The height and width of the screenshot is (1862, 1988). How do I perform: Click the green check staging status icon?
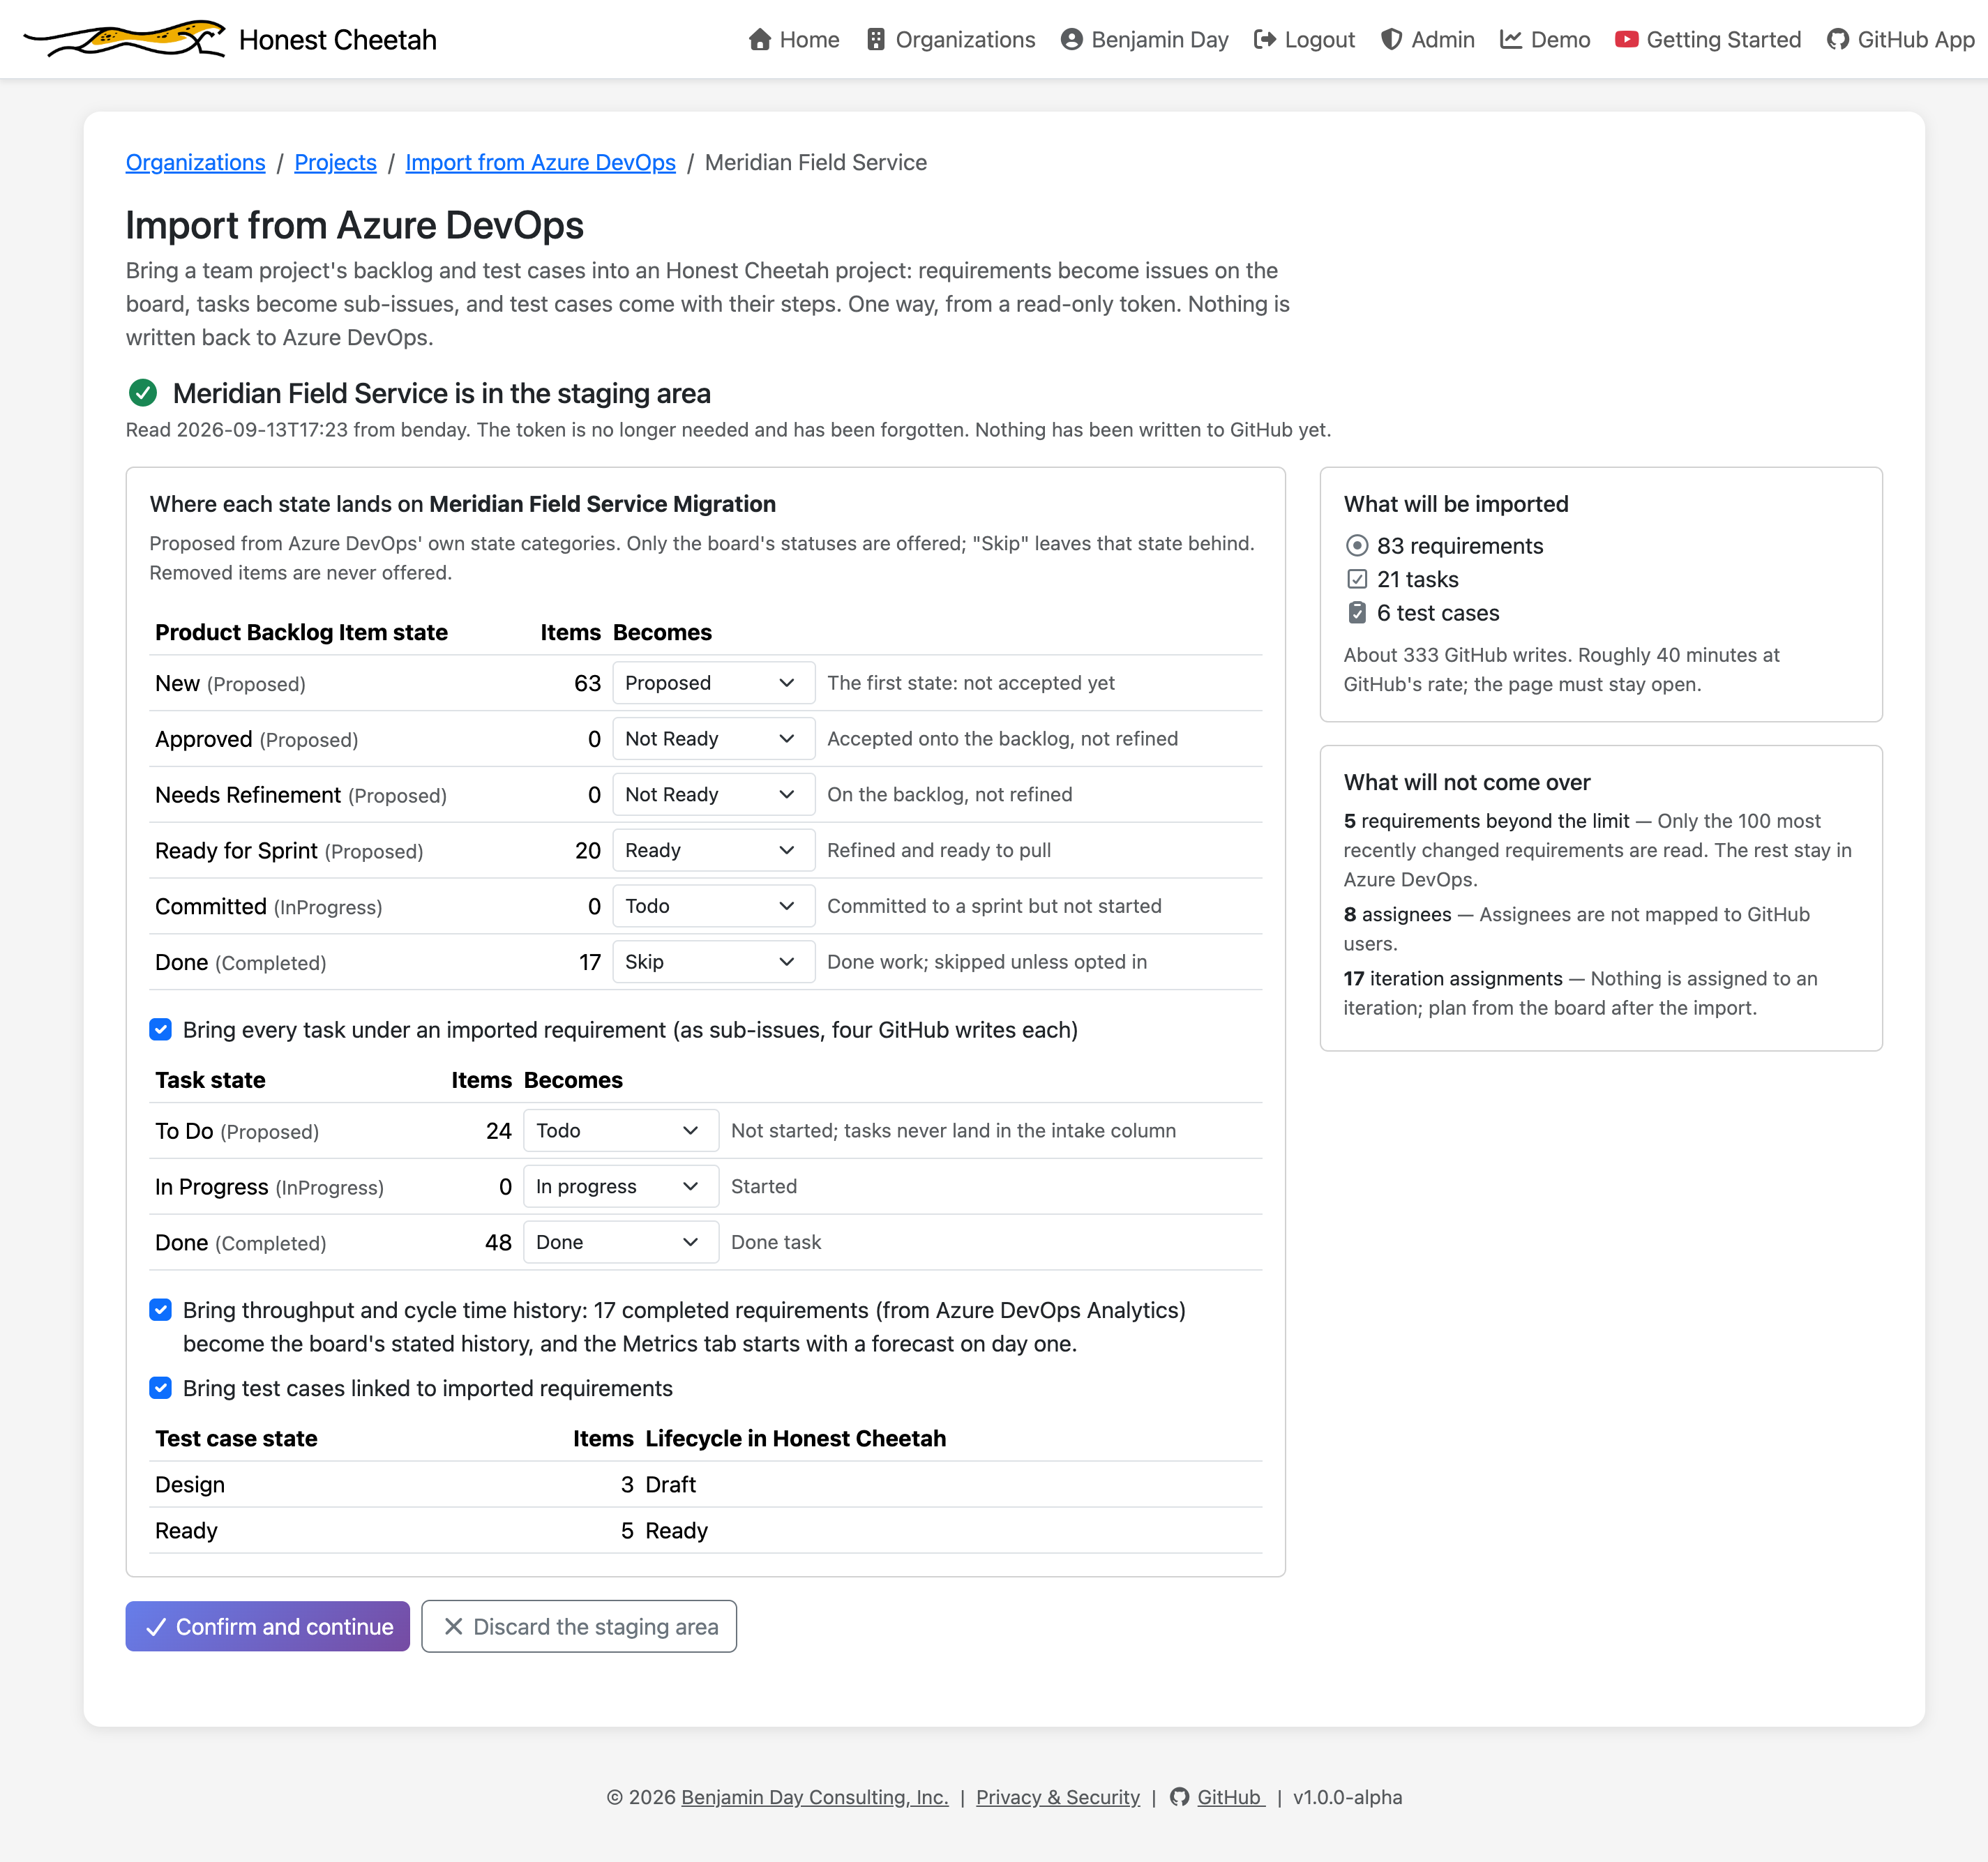pos(143,393)
